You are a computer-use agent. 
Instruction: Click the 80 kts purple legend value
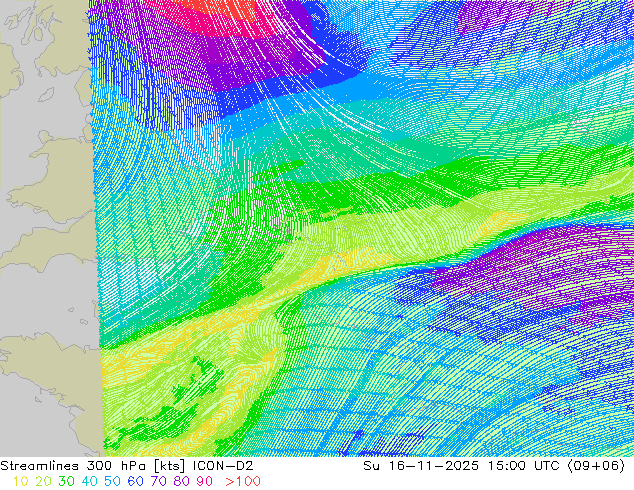[x=182, y=482]
